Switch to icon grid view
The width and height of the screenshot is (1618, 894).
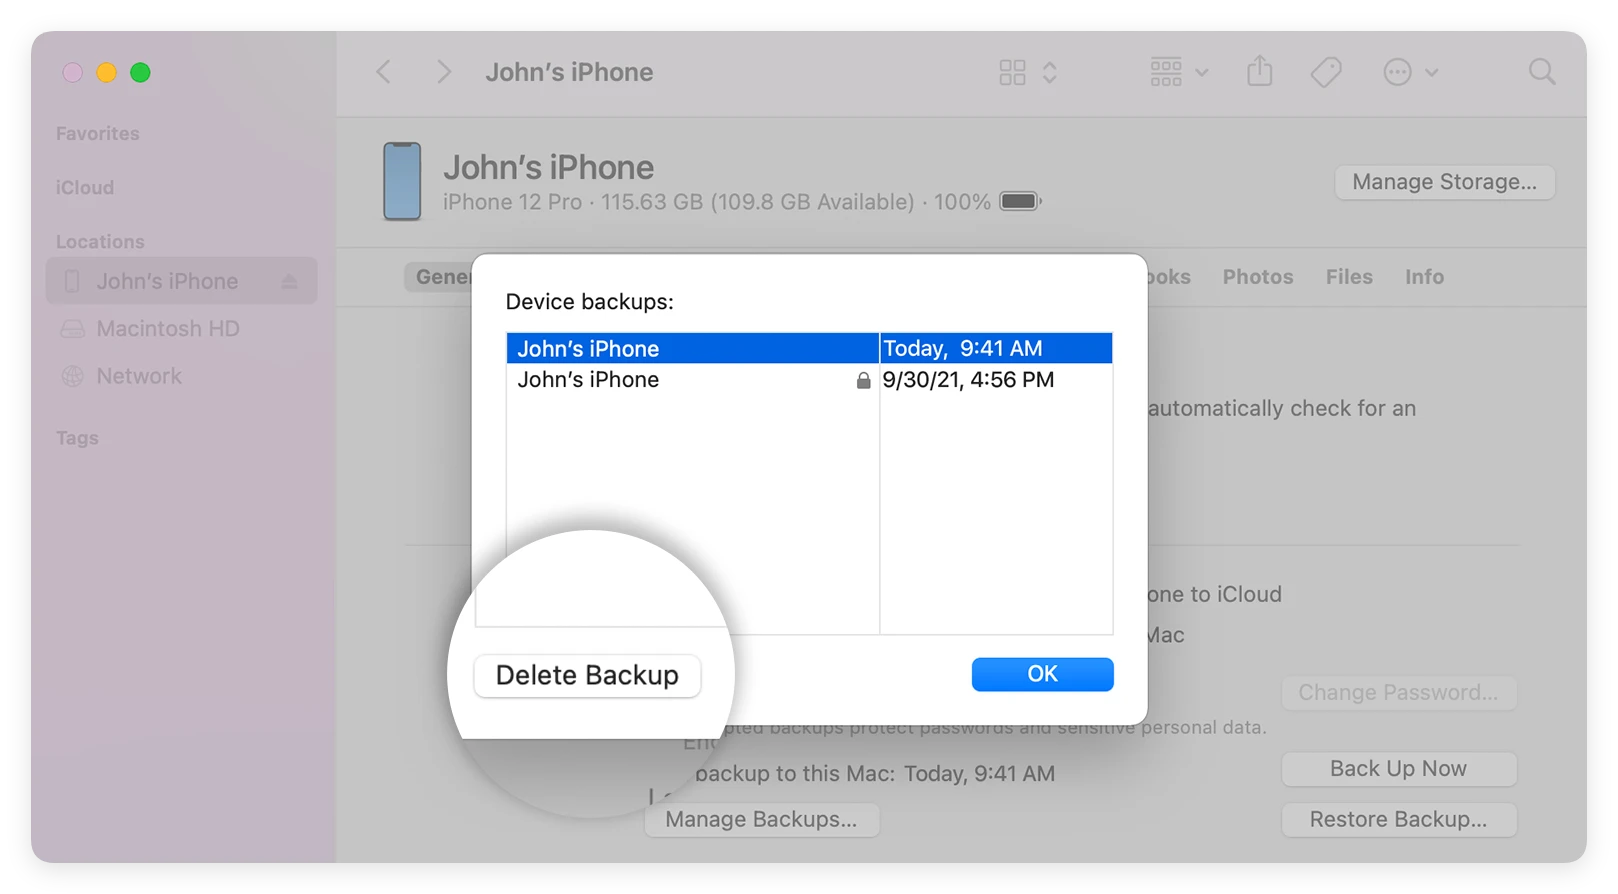pos(1012,72)
